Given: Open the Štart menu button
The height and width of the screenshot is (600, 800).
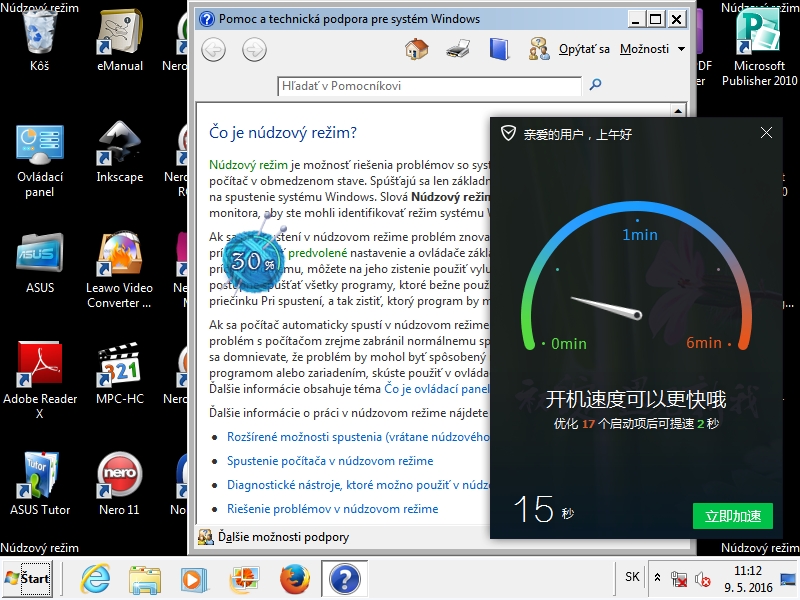Looking at the screenshot, I should coord(27,579).
